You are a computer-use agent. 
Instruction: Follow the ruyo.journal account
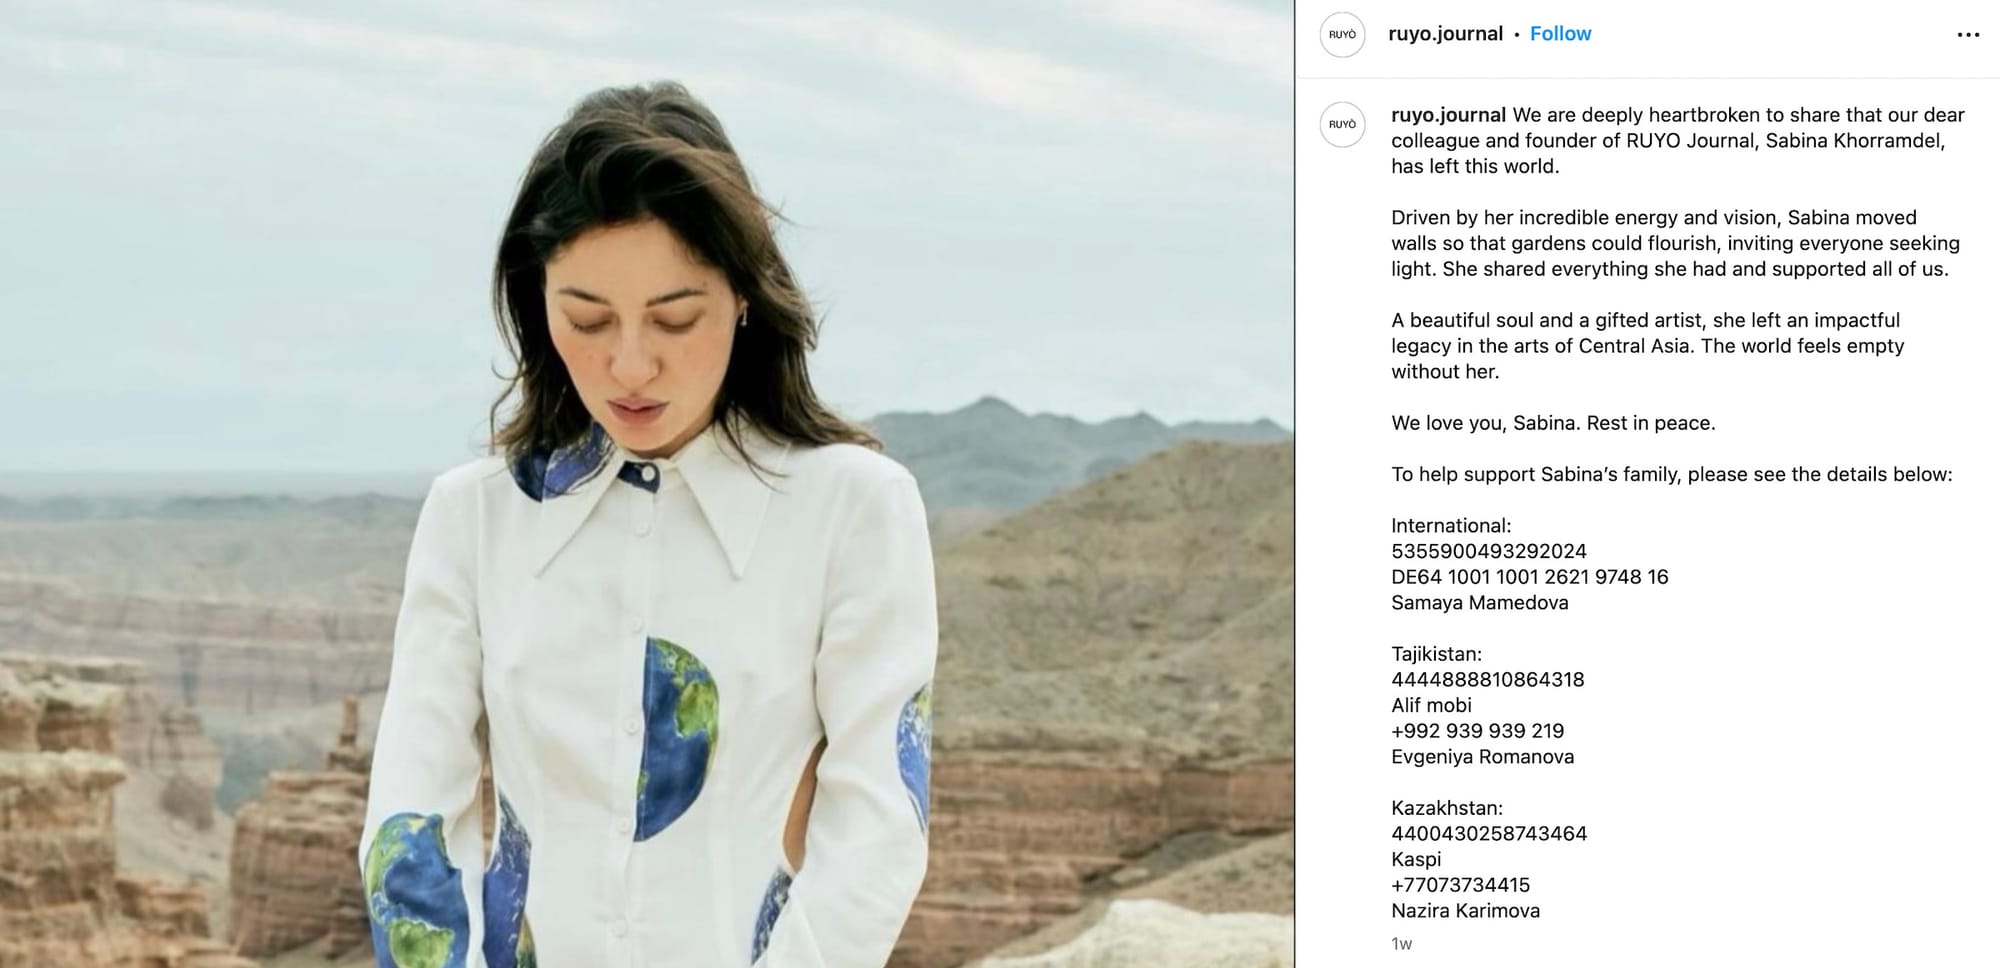1560,34
